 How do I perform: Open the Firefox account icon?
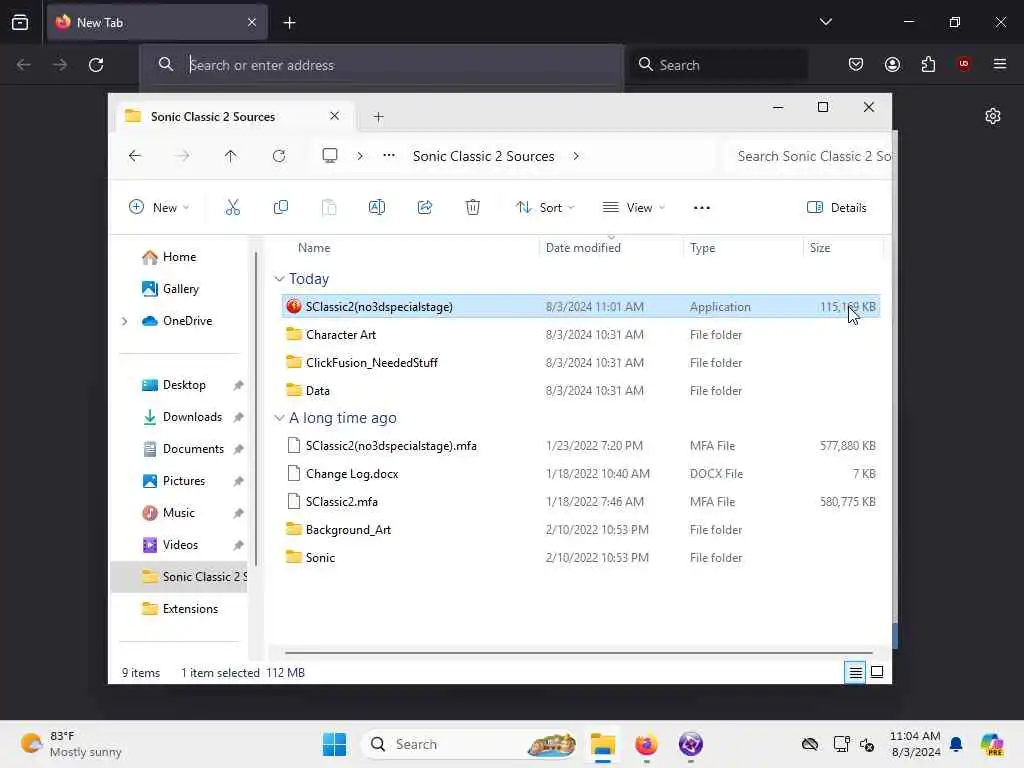(892, 64)
